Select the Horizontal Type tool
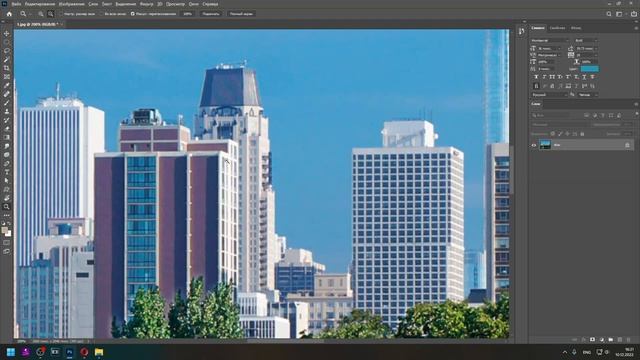Screen dimensions: 640x360 tap(7, 172)
